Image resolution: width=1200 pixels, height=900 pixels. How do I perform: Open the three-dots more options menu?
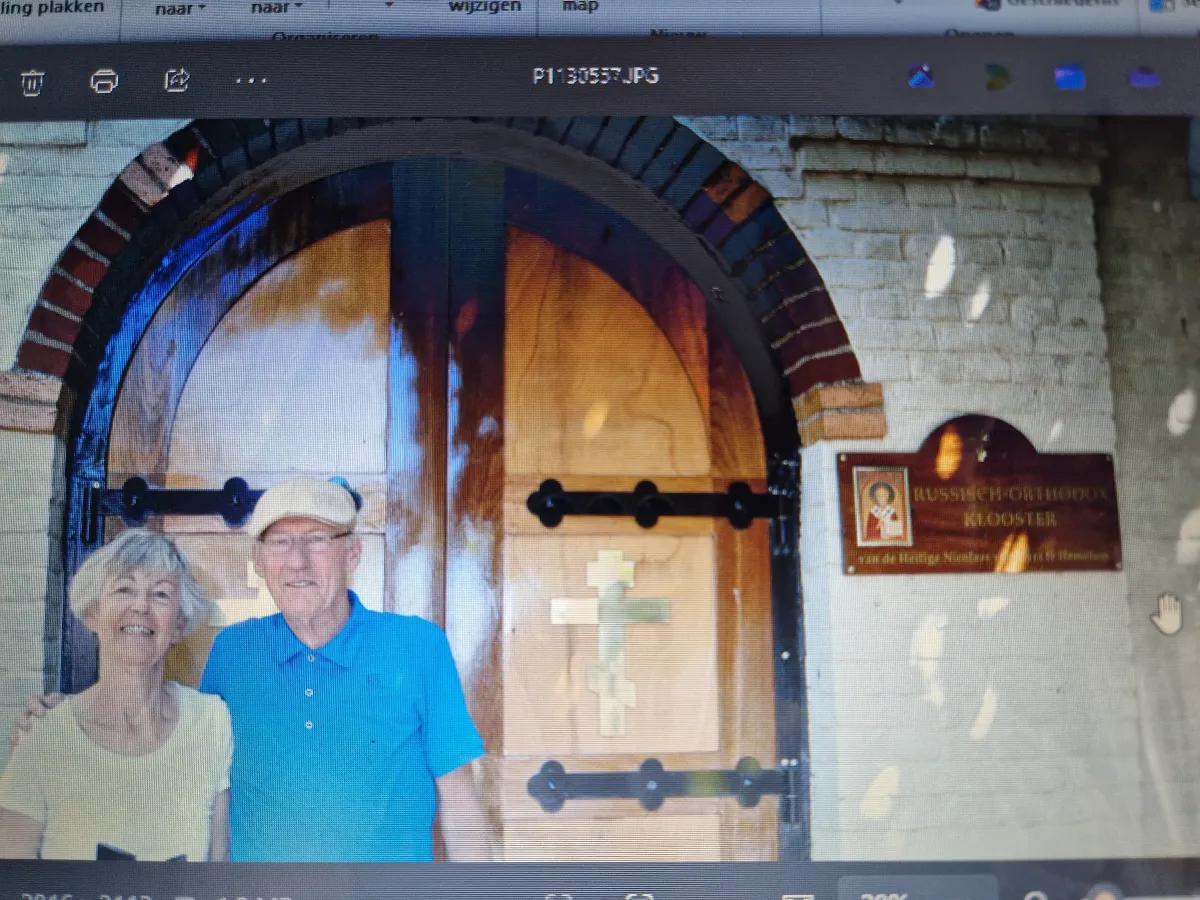click(250, 80)
